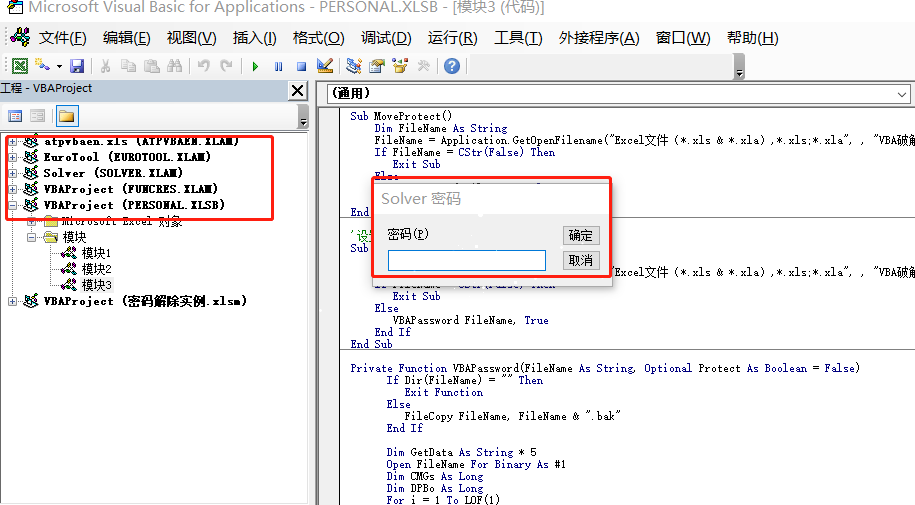Open the 工具(T) menu

pyautogui.click(x=518, y=39)
